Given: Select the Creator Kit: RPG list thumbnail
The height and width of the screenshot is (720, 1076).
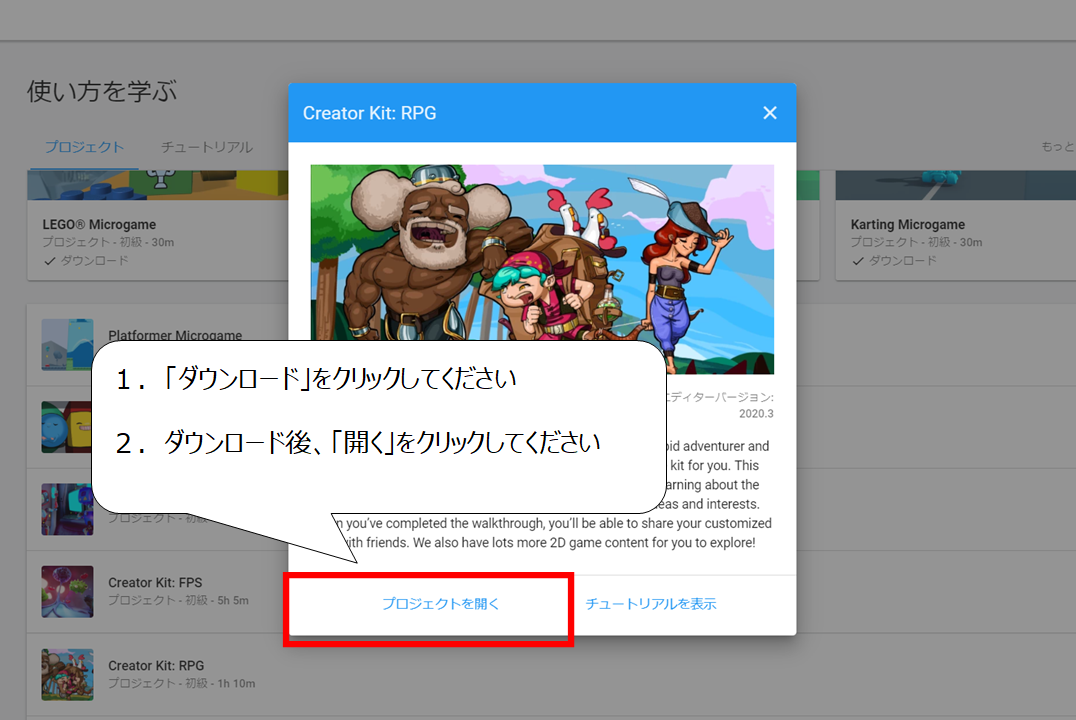Looking at the screenshot, I should tap(67, 675).
